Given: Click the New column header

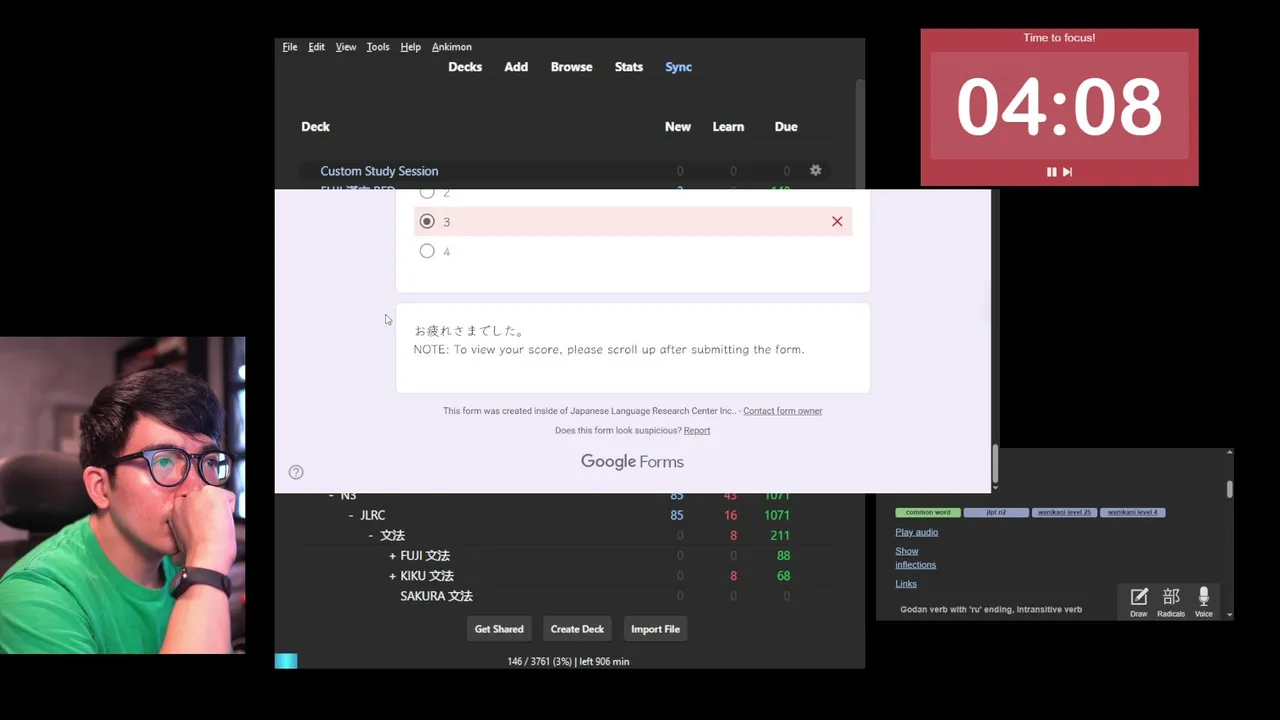Looking at the screenshot, I should point(678,127).
